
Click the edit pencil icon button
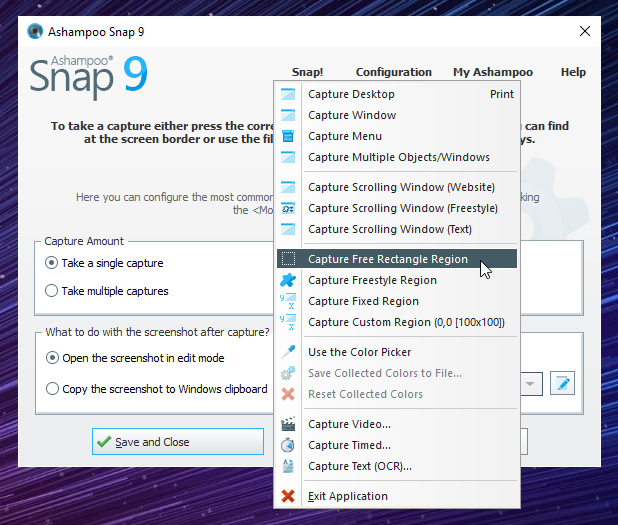tap(562, 383)
